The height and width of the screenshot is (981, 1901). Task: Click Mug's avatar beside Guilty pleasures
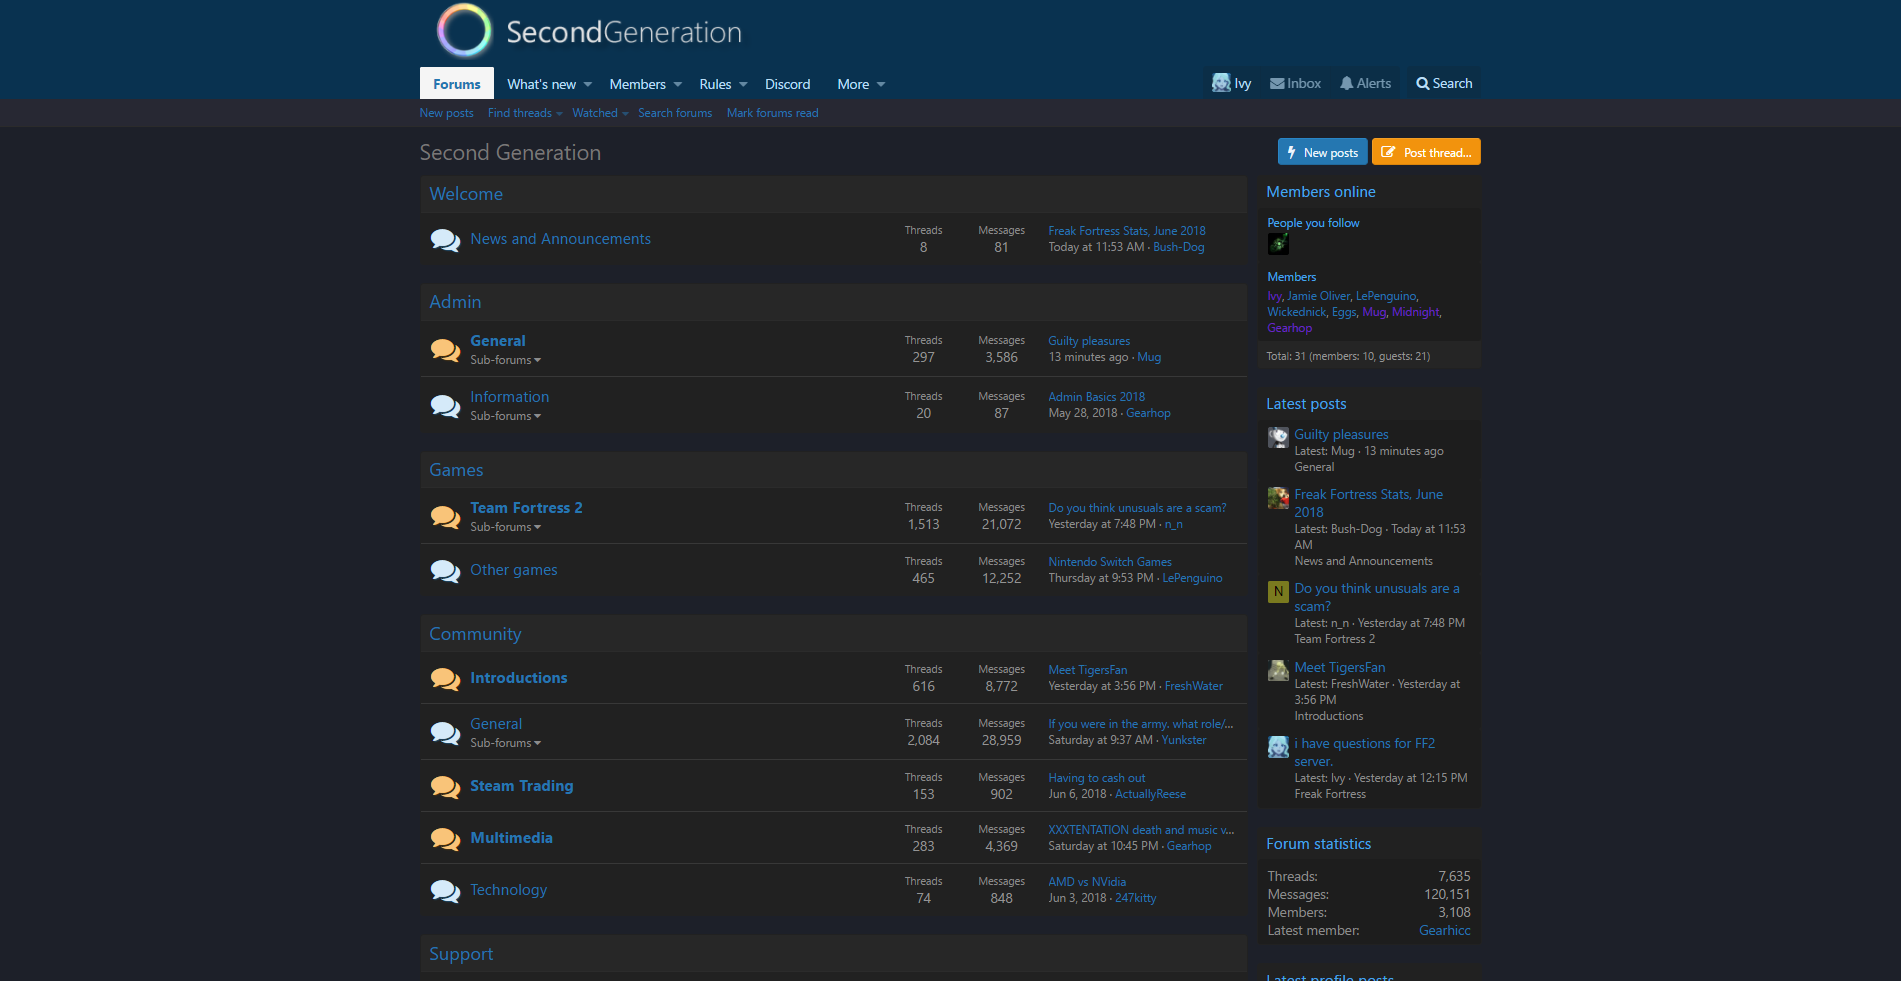(1278, 437)
